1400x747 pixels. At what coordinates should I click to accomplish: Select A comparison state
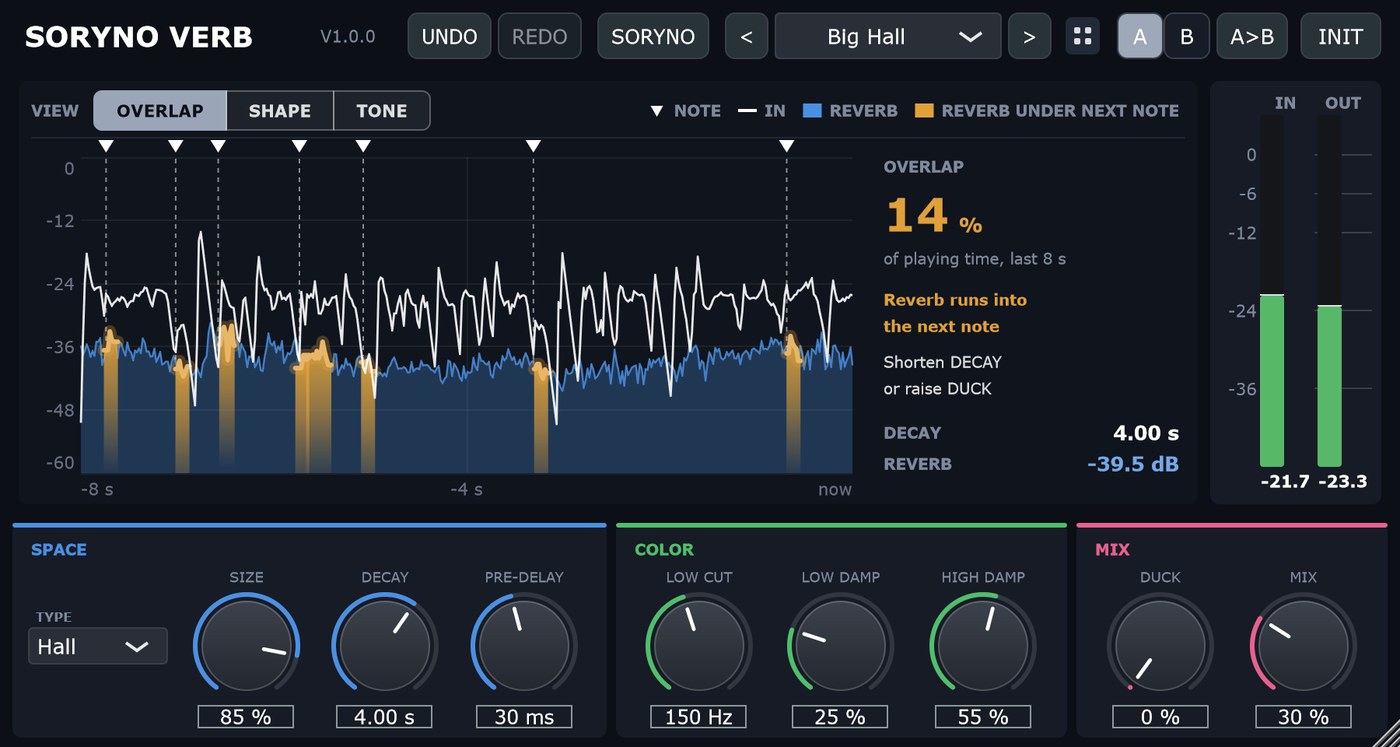(1140, 37)
